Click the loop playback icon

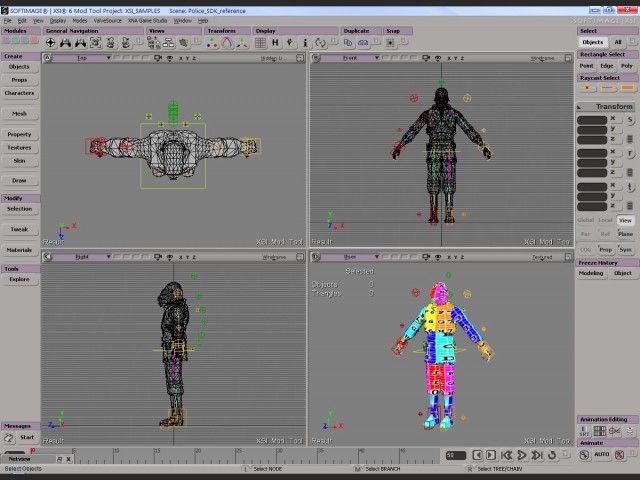(552, 455)
